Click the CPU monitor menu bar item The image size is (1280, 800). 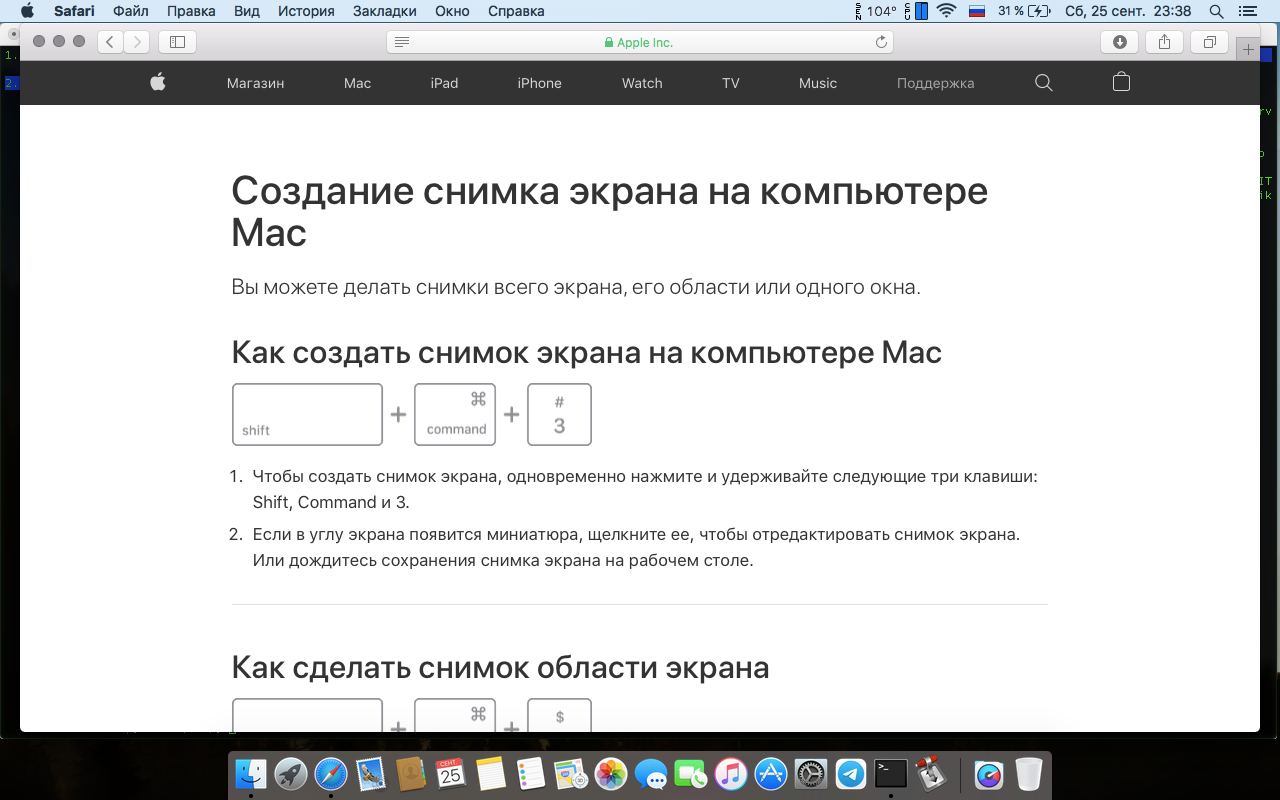[916, 11]
